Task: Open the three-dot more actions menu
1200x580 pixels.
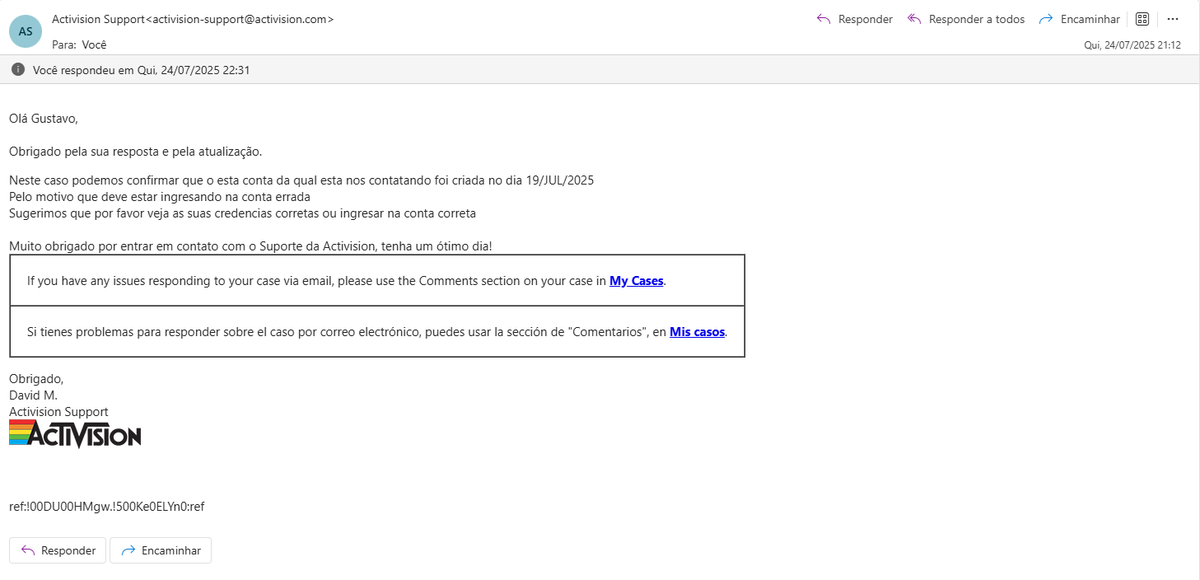Action: [x=1173, y=19]
